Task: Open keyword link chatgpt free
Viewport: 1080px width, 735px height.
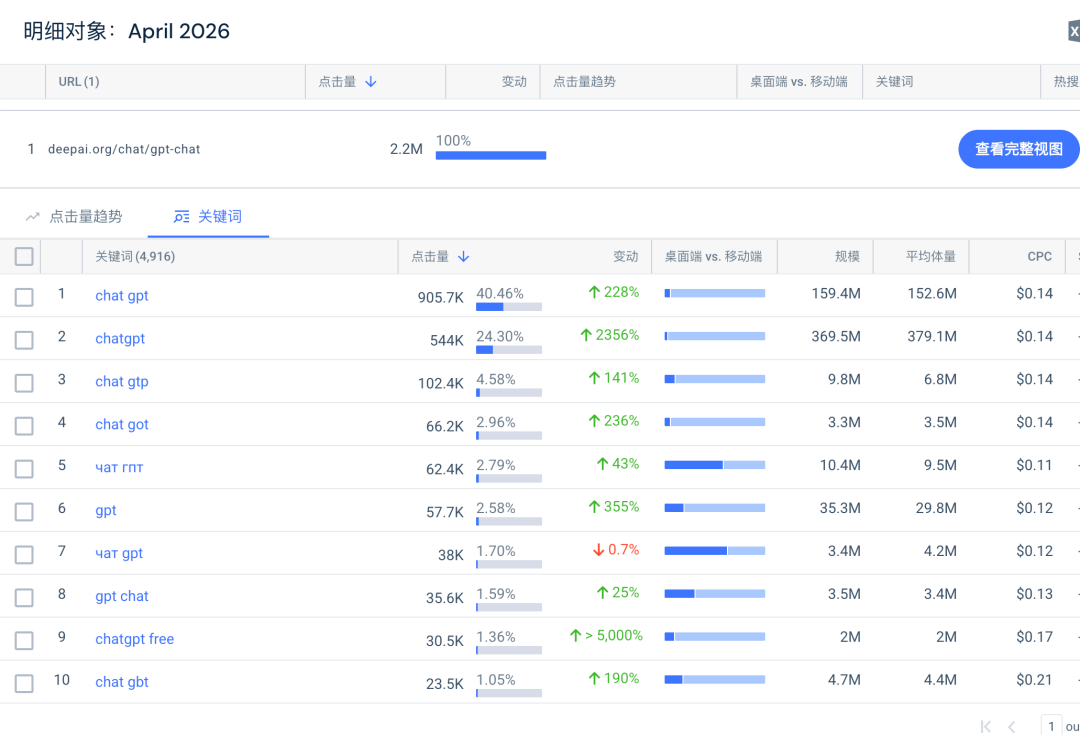Action: (x=134, y=639)
